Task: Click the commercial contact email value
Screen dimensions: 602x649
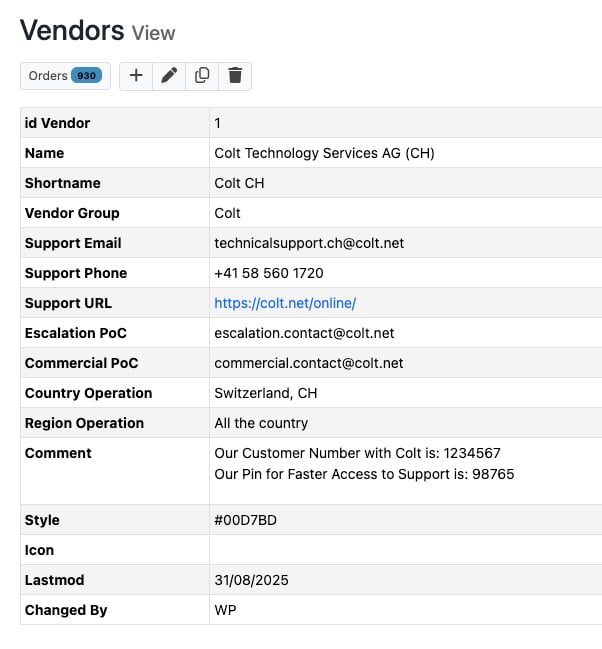Action: click(309, 363)
